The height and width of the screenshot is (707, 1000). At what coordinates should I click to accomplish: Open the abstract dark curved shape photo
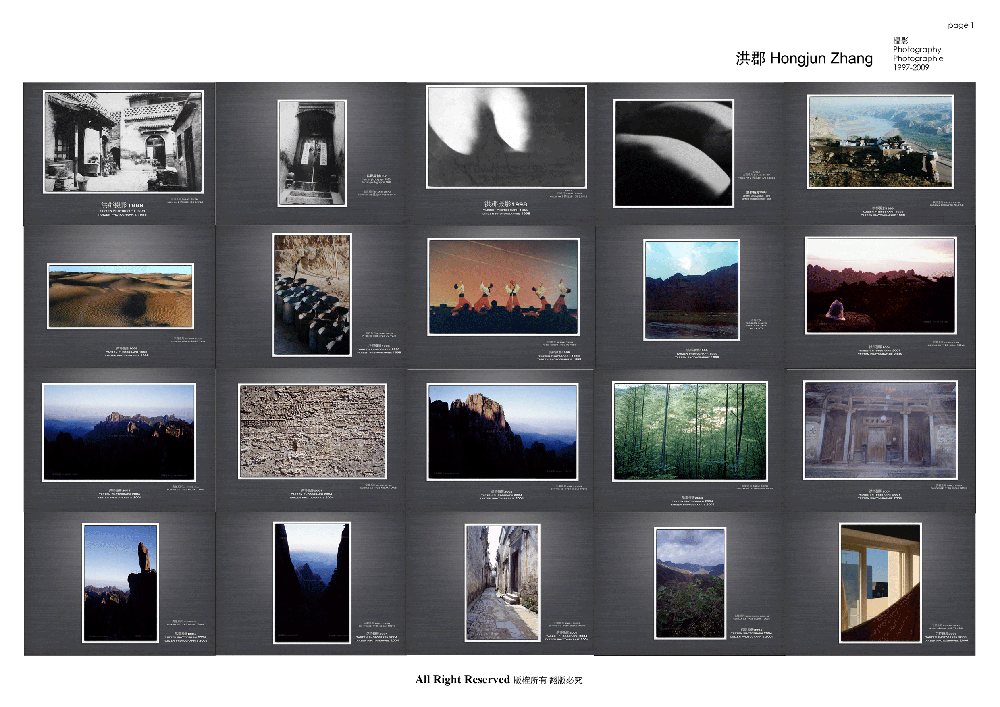673,153
